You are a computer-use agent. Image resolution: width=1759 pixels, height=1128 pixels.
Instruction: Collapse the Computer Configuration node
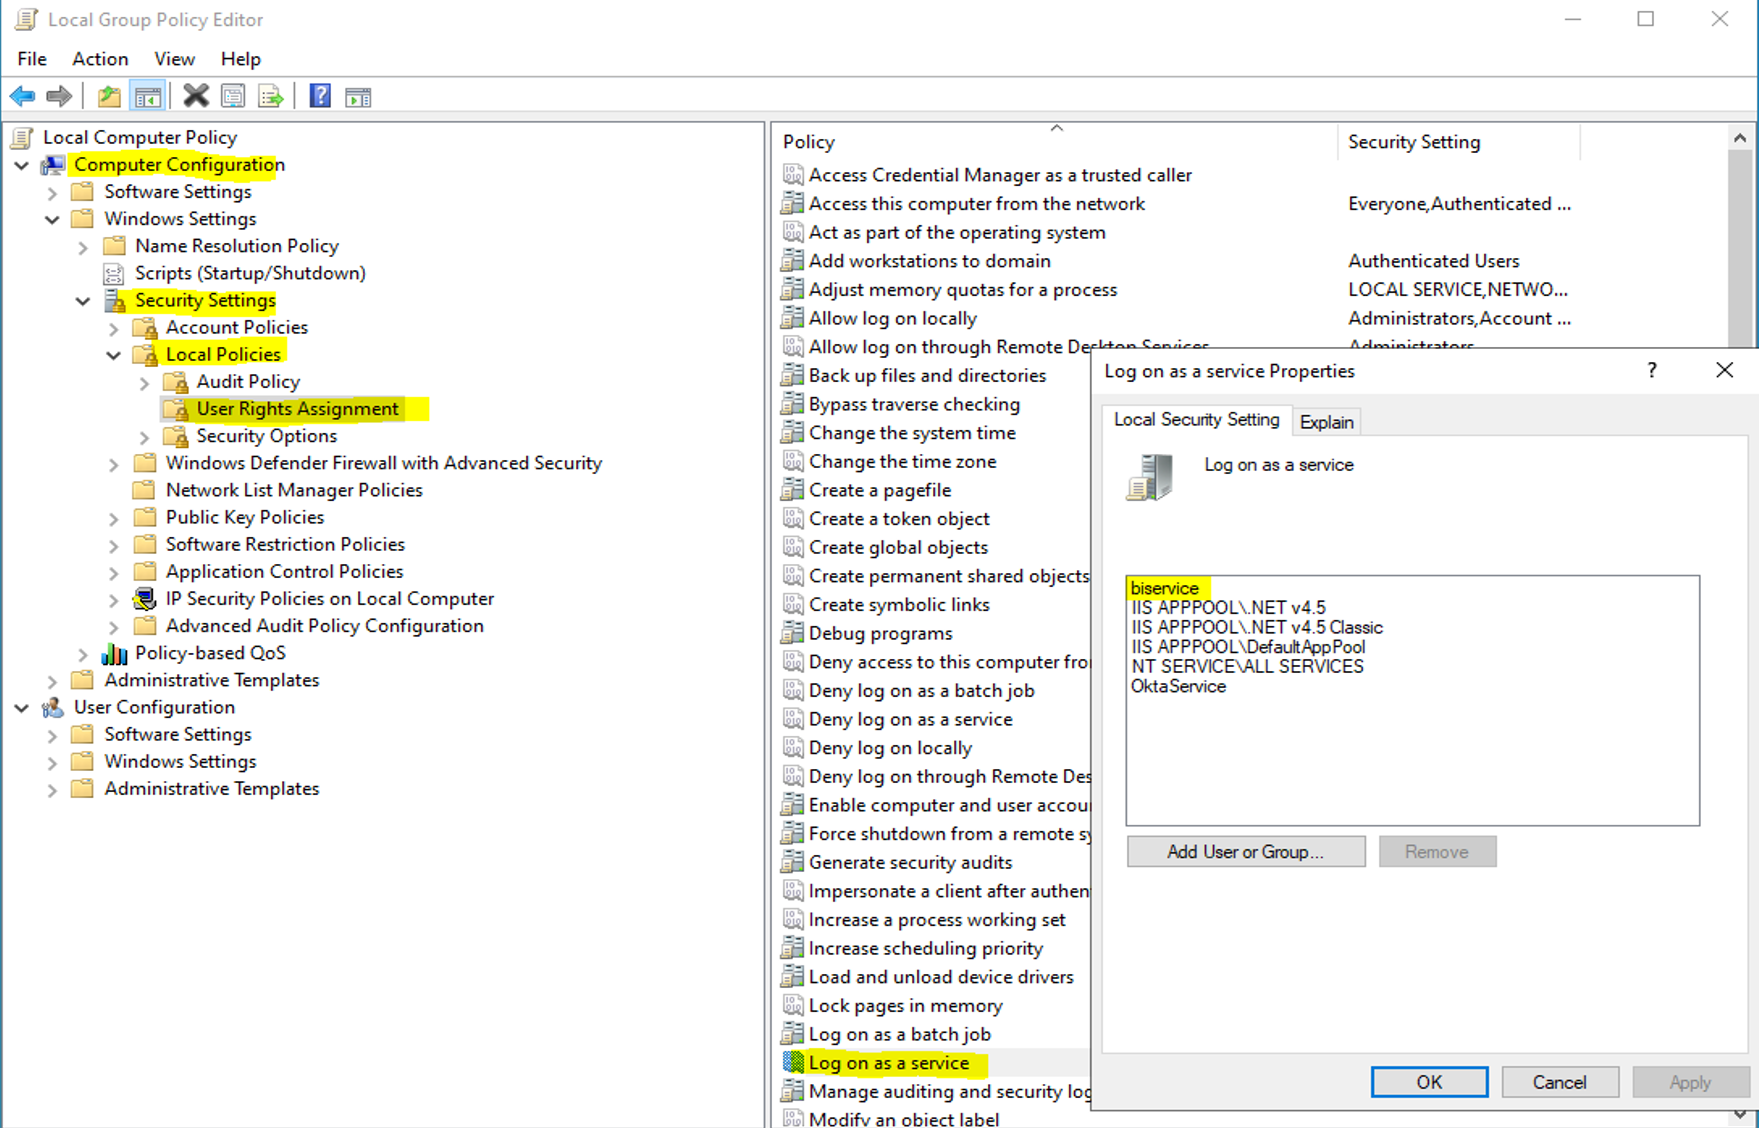22,165
